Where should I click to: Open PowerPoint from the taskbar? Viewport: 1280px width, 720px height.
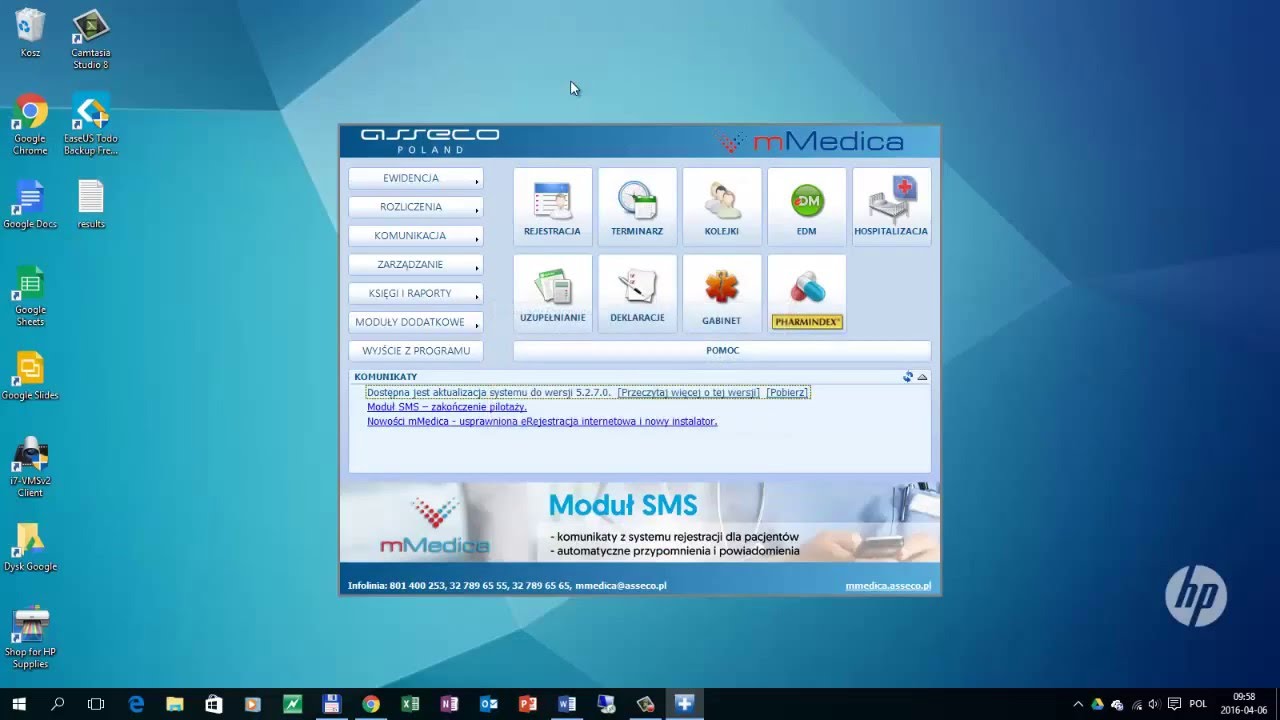tap(527, 704)
